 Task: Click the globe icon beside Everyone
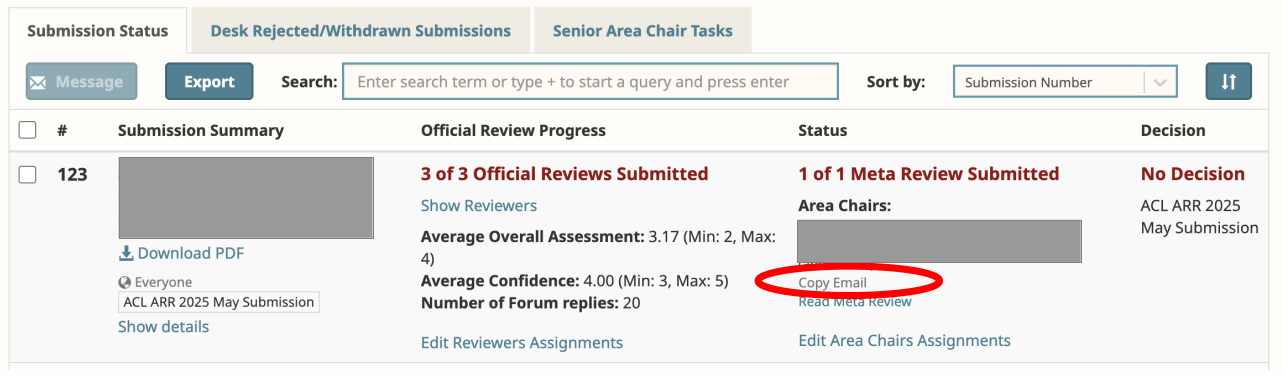click(125, 283)
